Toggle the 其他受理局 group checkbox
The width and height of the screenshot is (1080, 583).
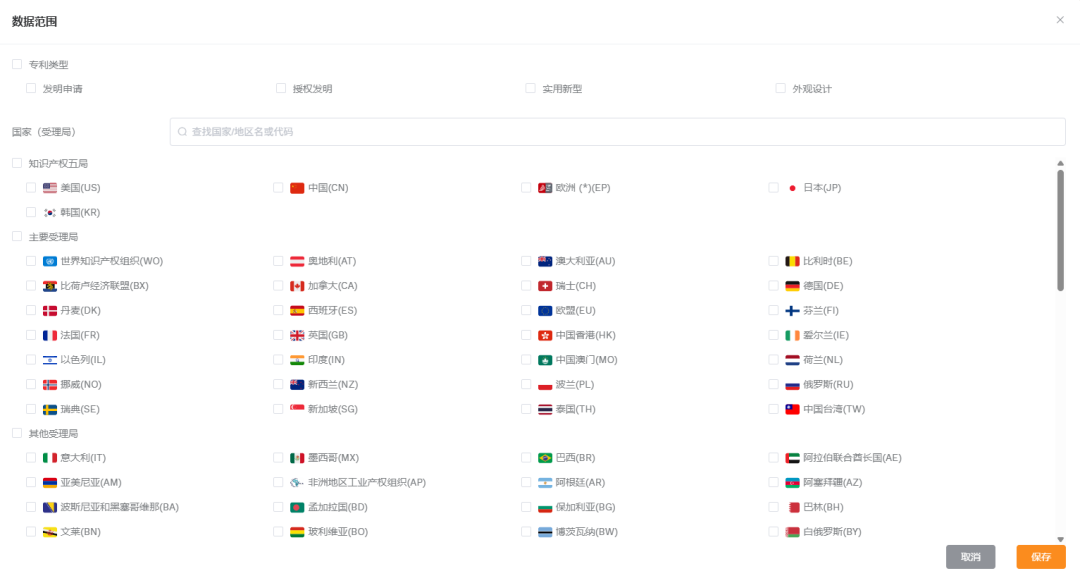tap(17, 433)
